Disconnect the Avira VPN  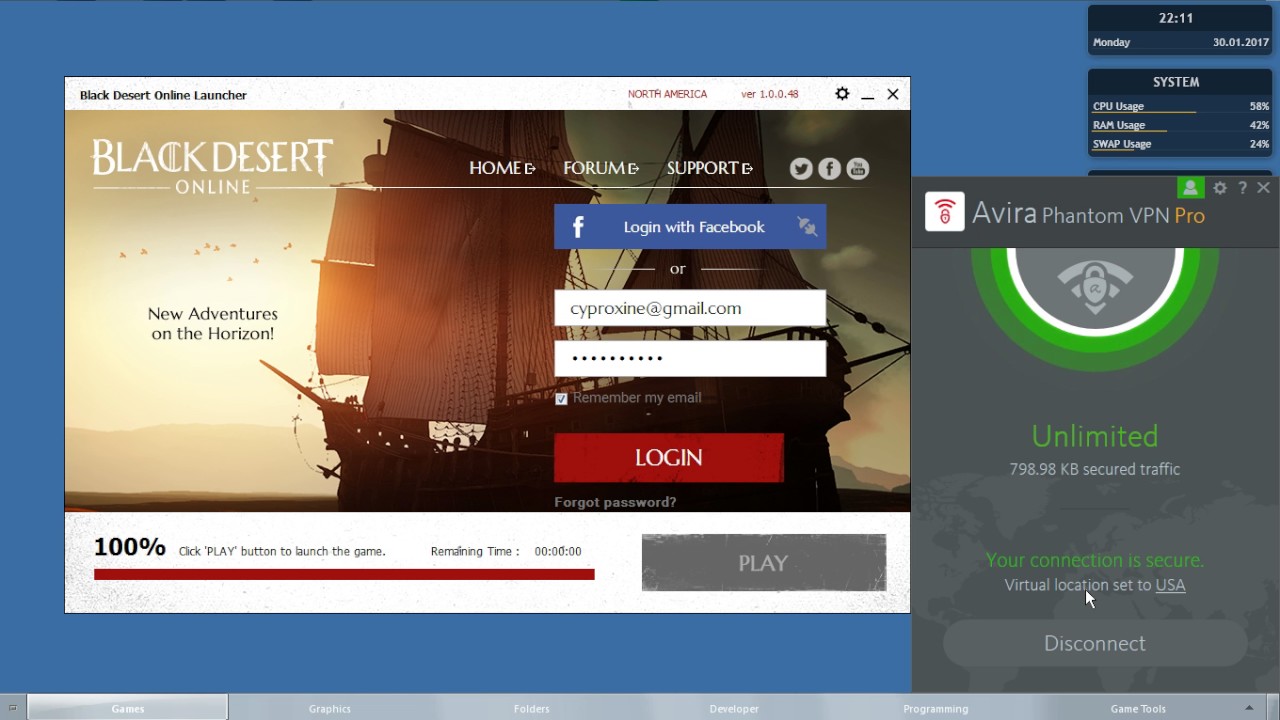[x=1095, y=643]
